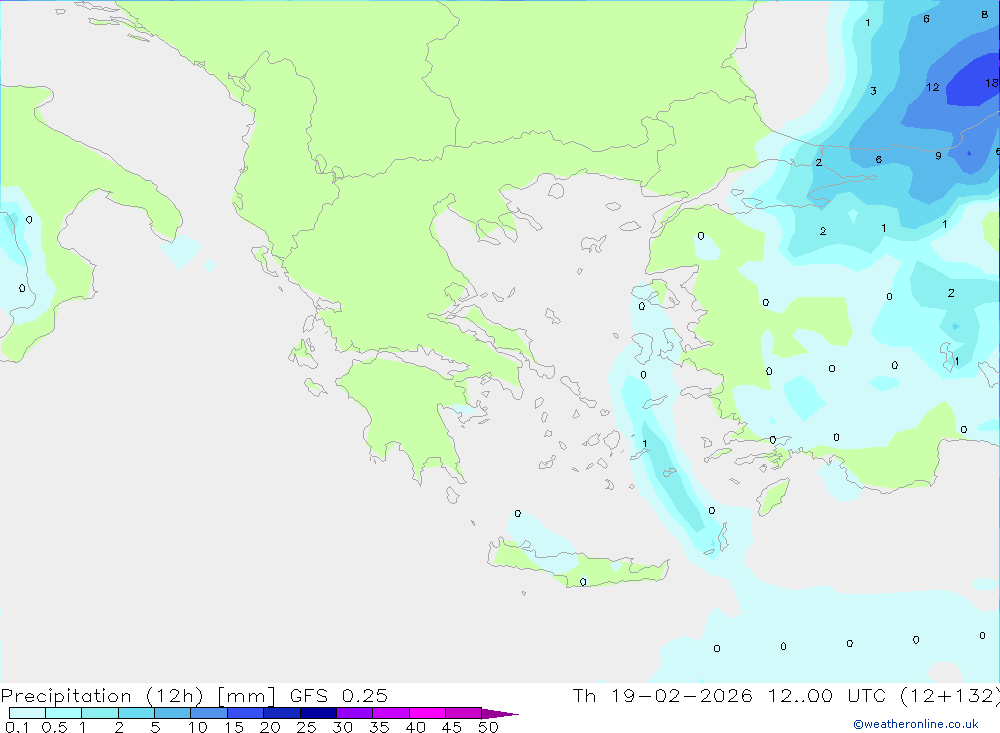Click the legend label "50"
Screen dimensions: 1000x733
tap(489, 727)
